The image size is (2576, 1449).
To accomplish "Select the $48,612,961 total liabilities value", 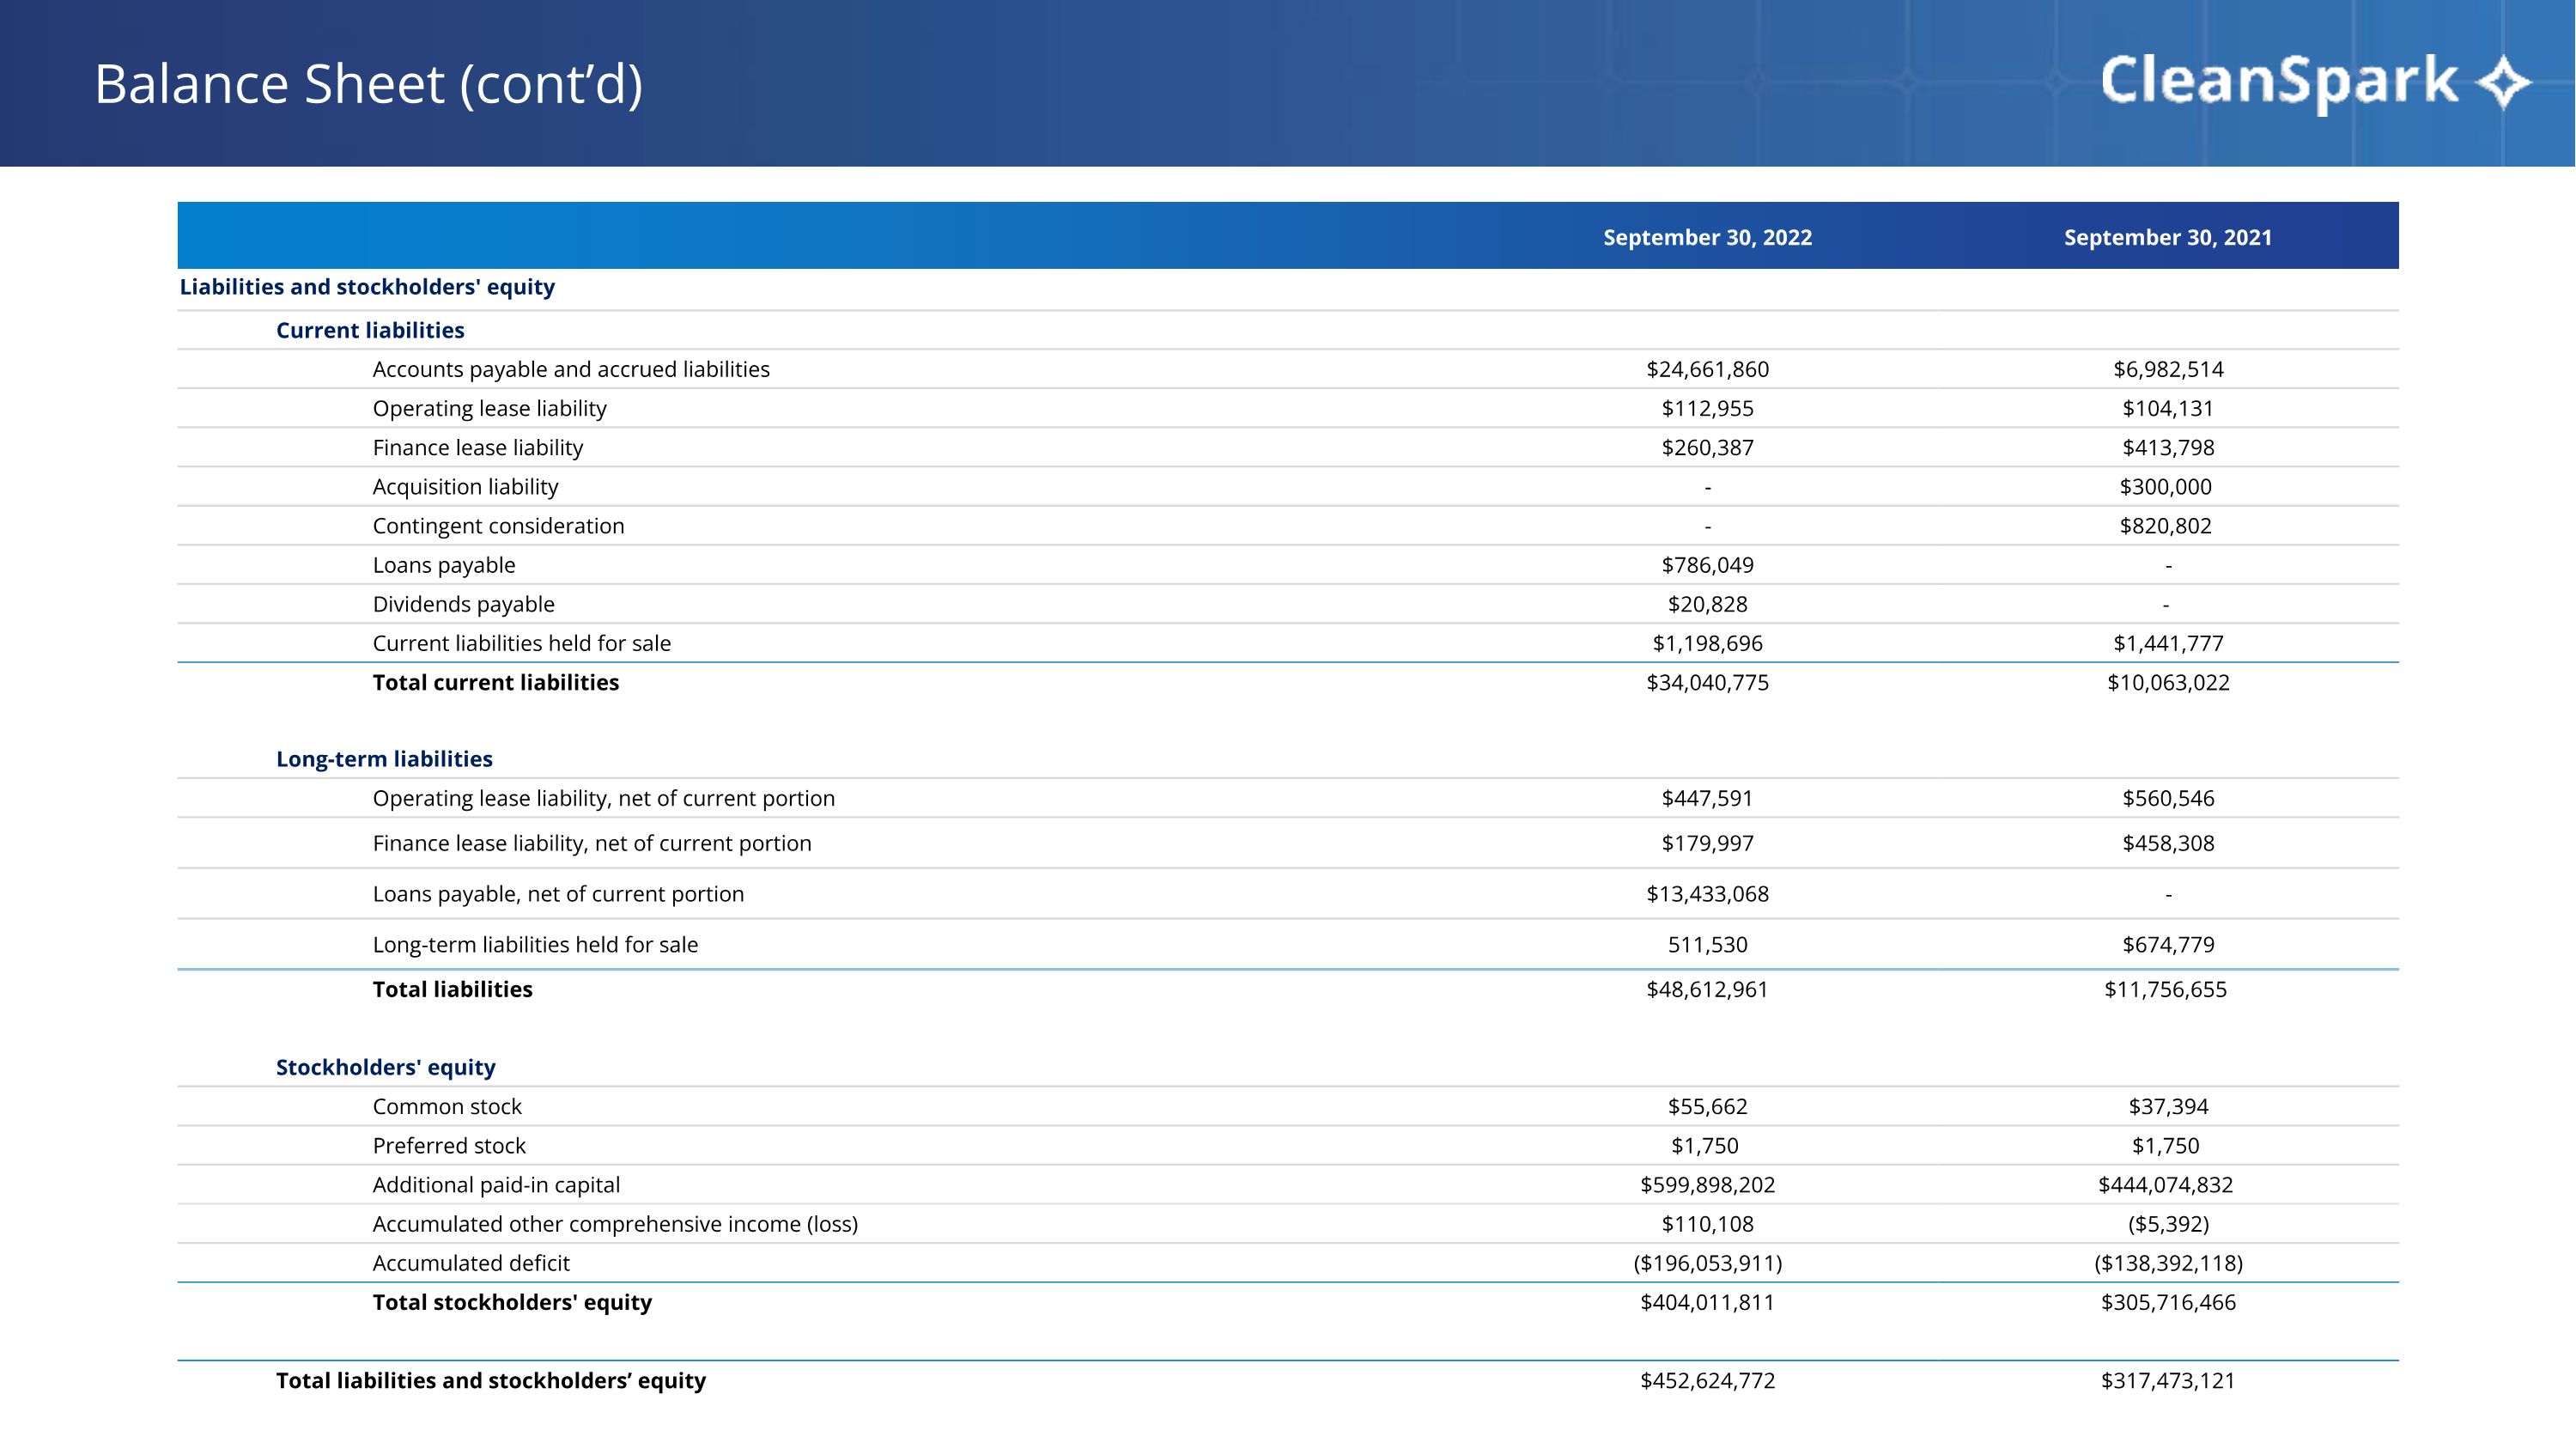I will click(1707, 989).
